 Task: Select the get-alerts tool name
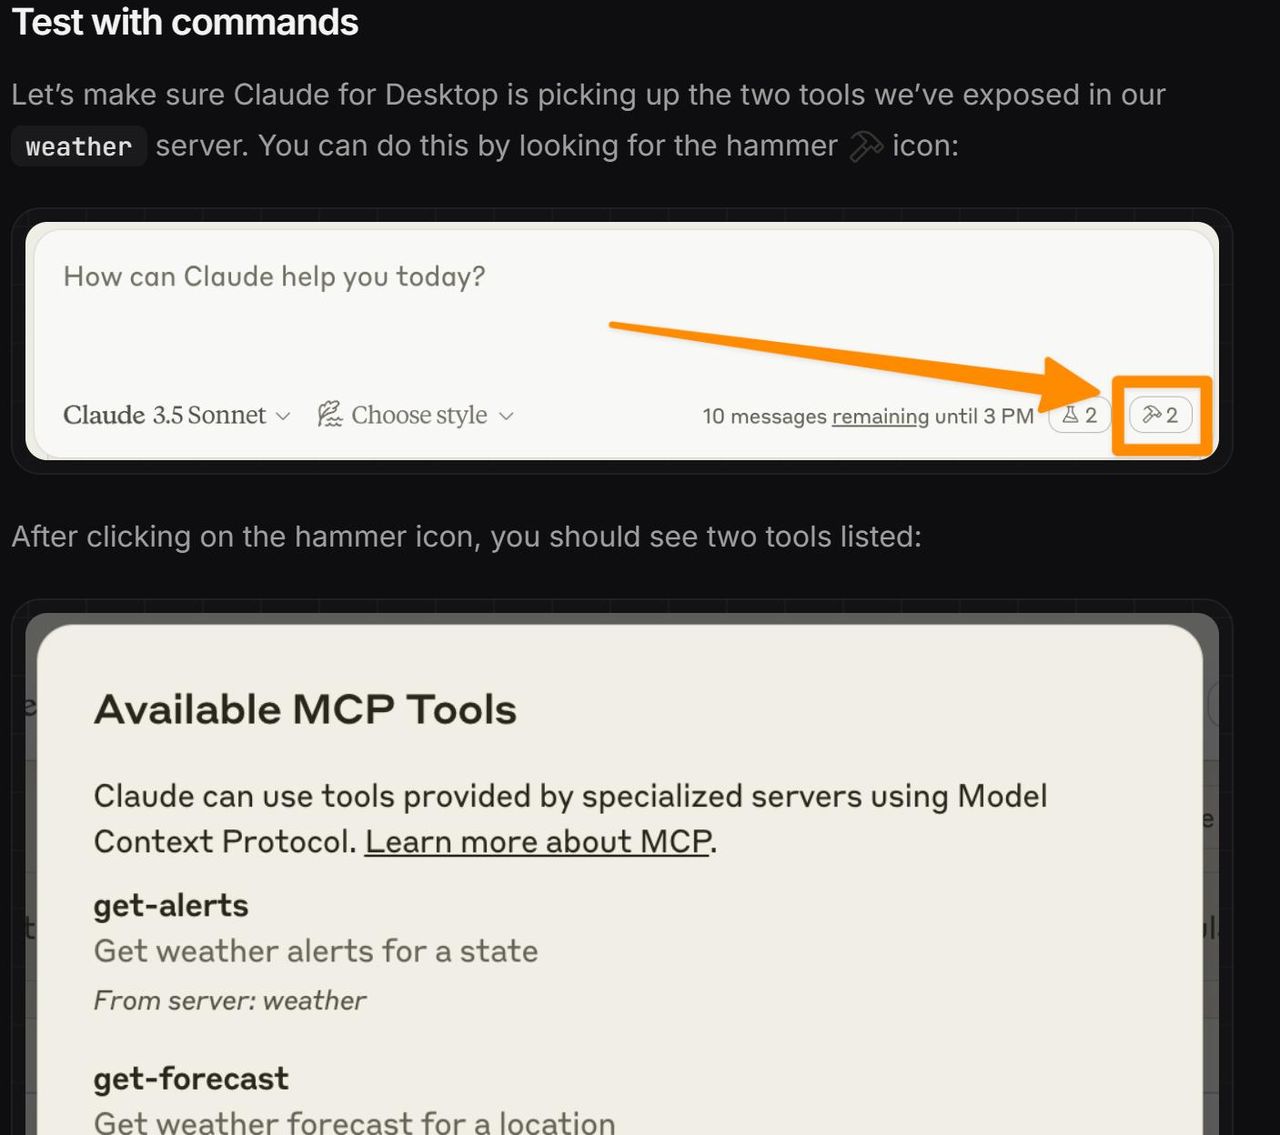[x=171, y=906]
